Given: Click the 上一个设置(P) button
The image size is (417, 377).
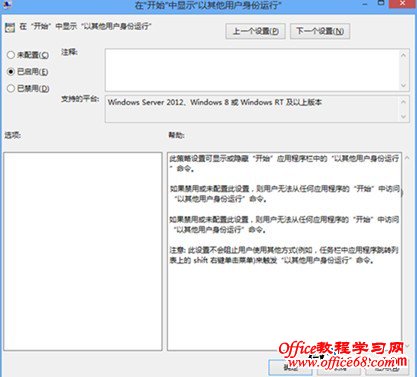Looking at the screenshot, I should point(255,31).
